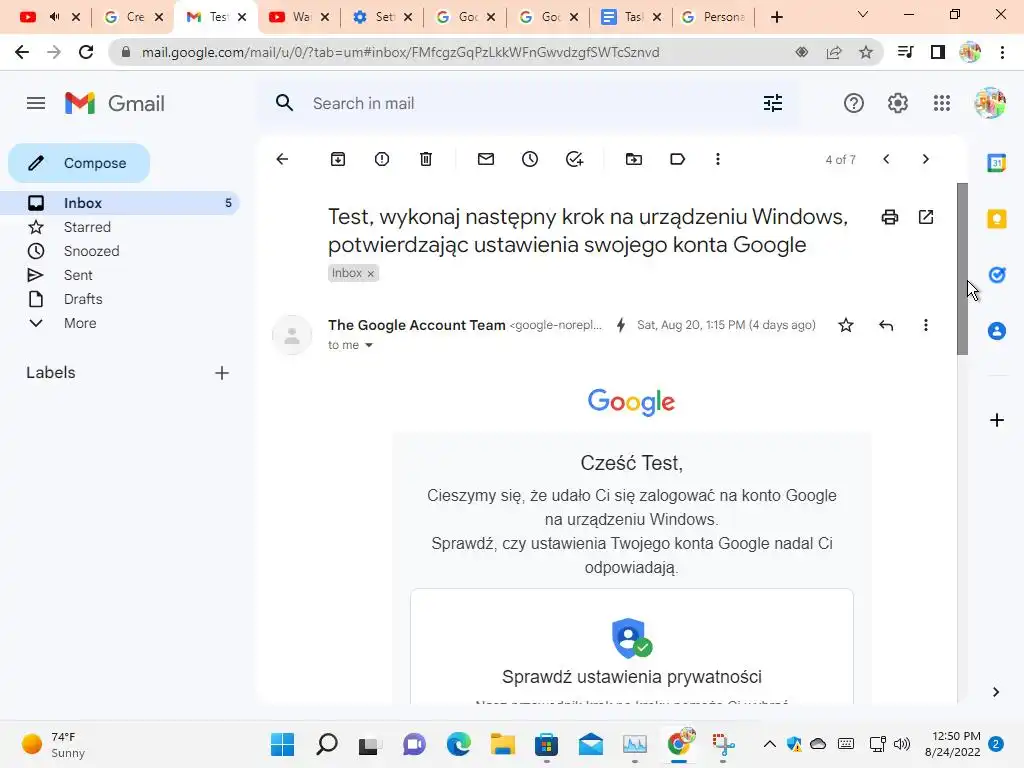Get add-ons plus icon in side panel
This screenshot has height=768, width=1024.
click(997, 420)
